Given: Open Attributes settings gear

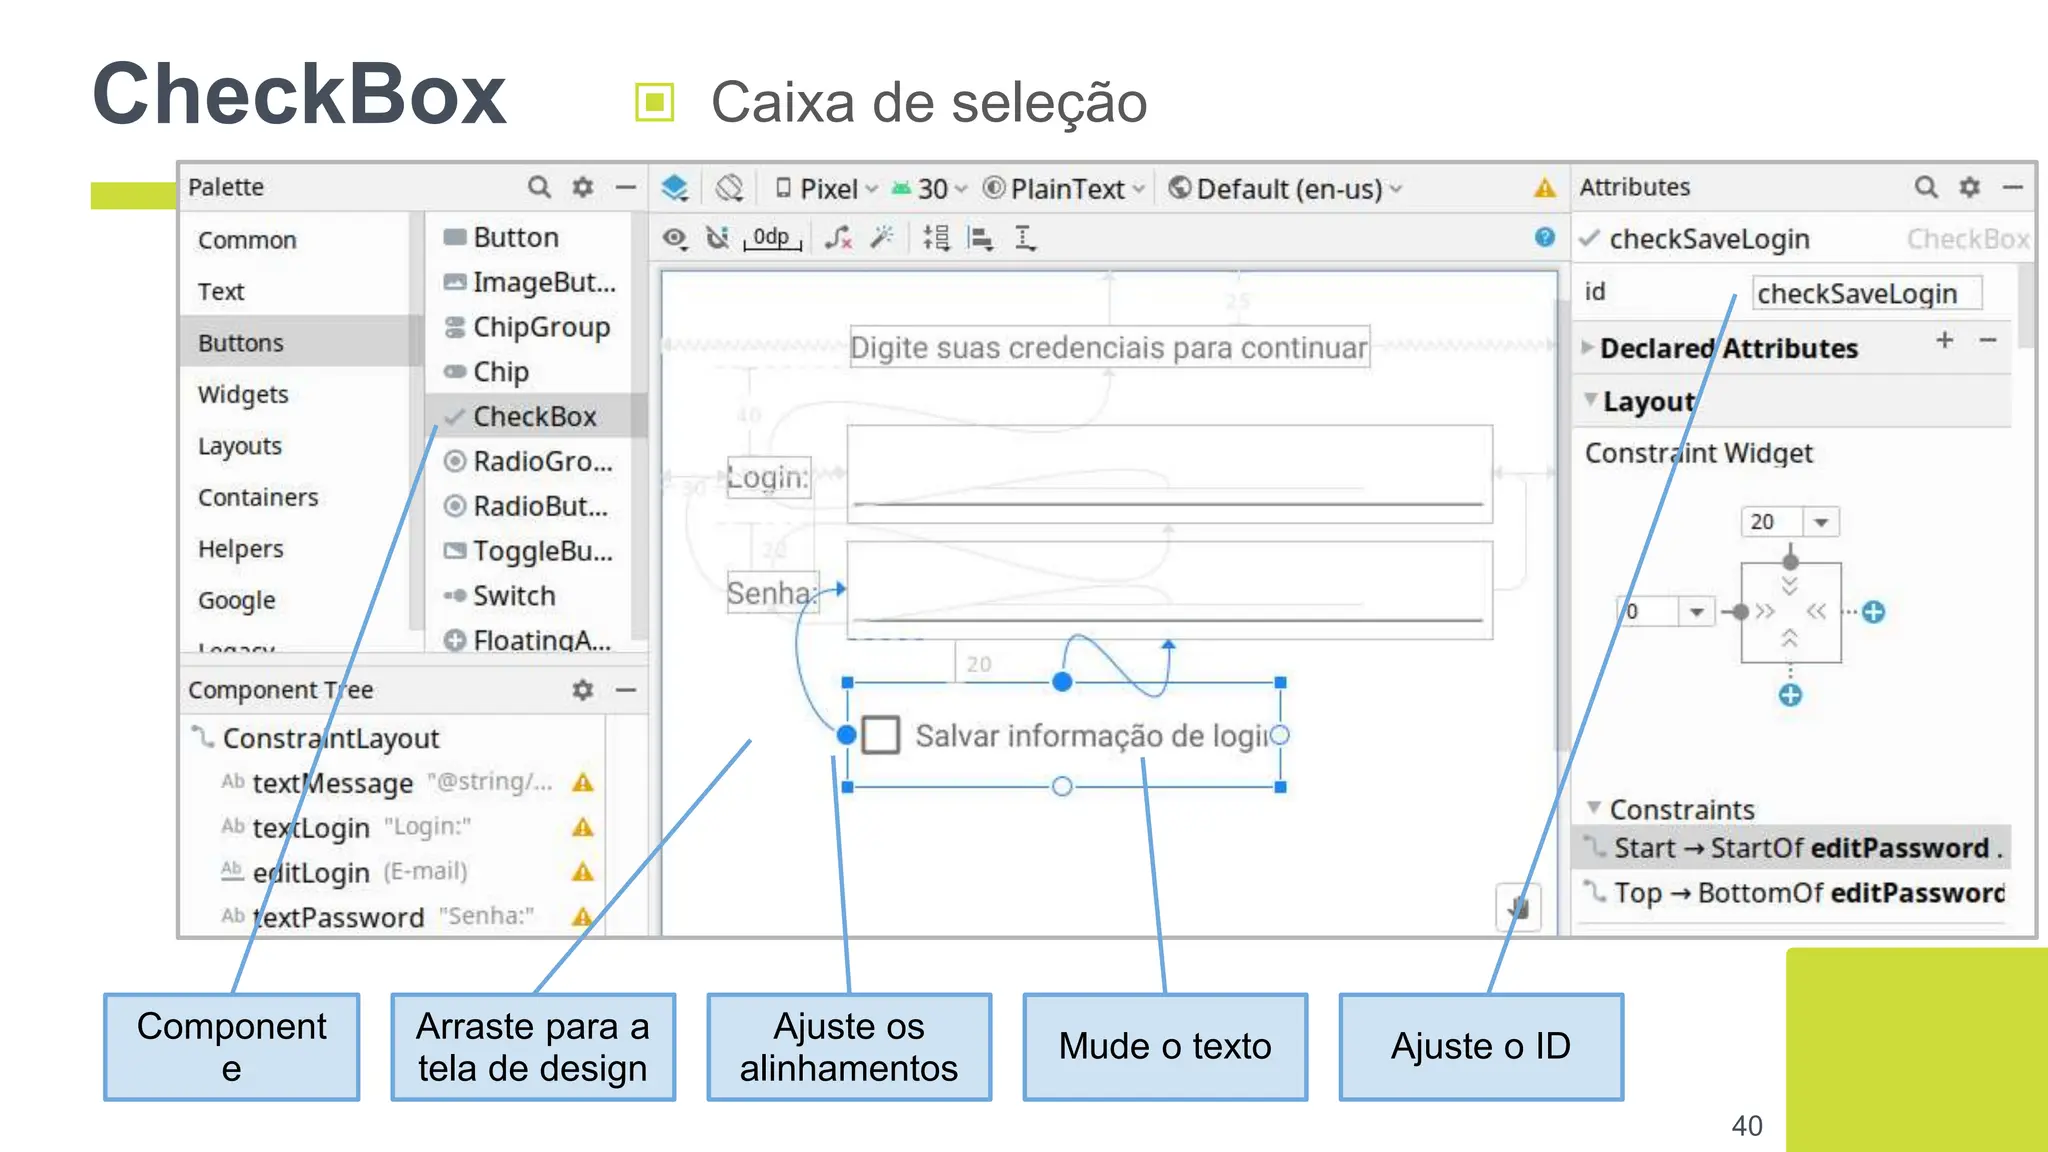Looking at the screenshot, I should [x=1970, y=187].
